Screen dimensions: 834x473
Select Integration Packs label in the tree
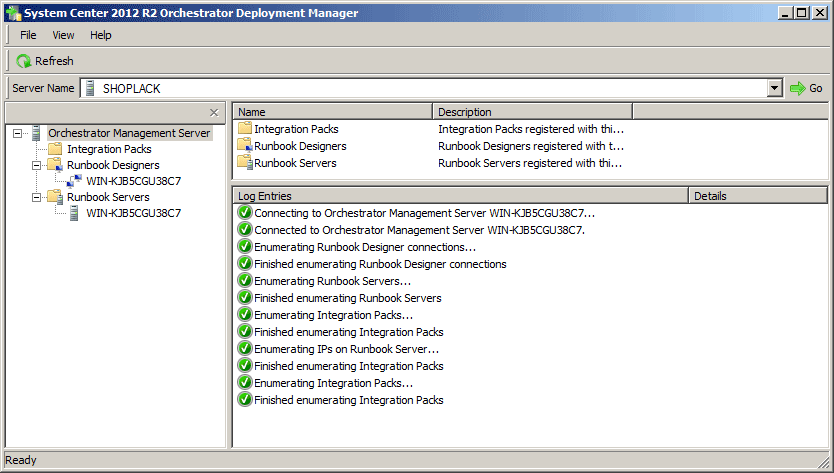point(109,149)
